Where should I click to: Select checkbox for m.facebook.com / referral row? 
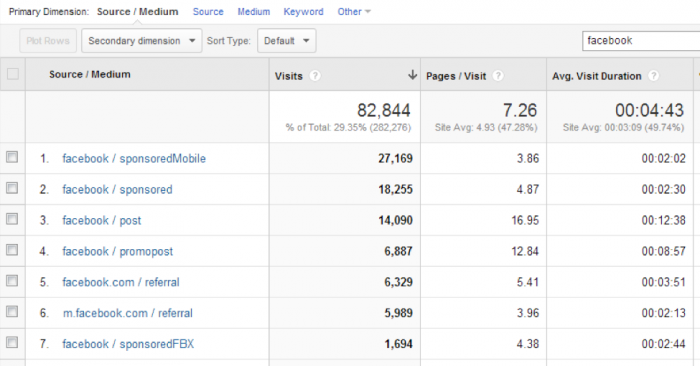[12, 312]
